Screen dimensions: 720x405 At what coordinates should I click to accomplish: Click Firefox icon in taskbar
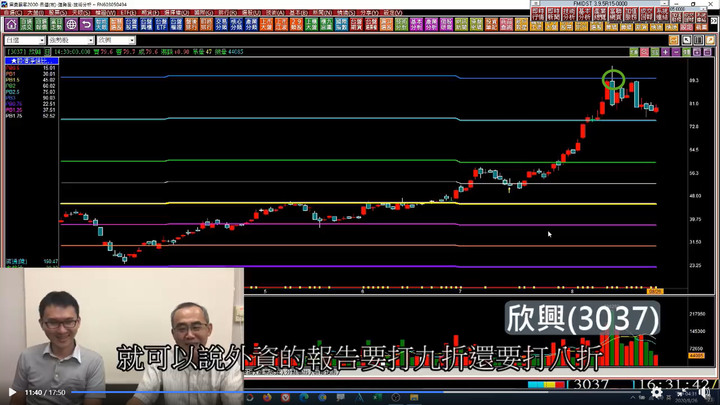(x=267, y=398)
